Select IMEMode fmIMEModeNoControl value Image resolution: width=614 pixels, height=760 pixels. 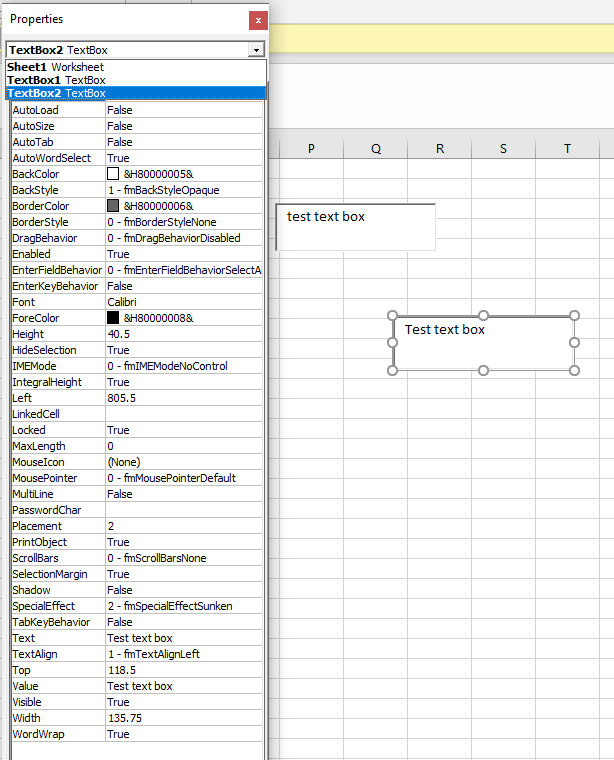click(x=184, y=366)
